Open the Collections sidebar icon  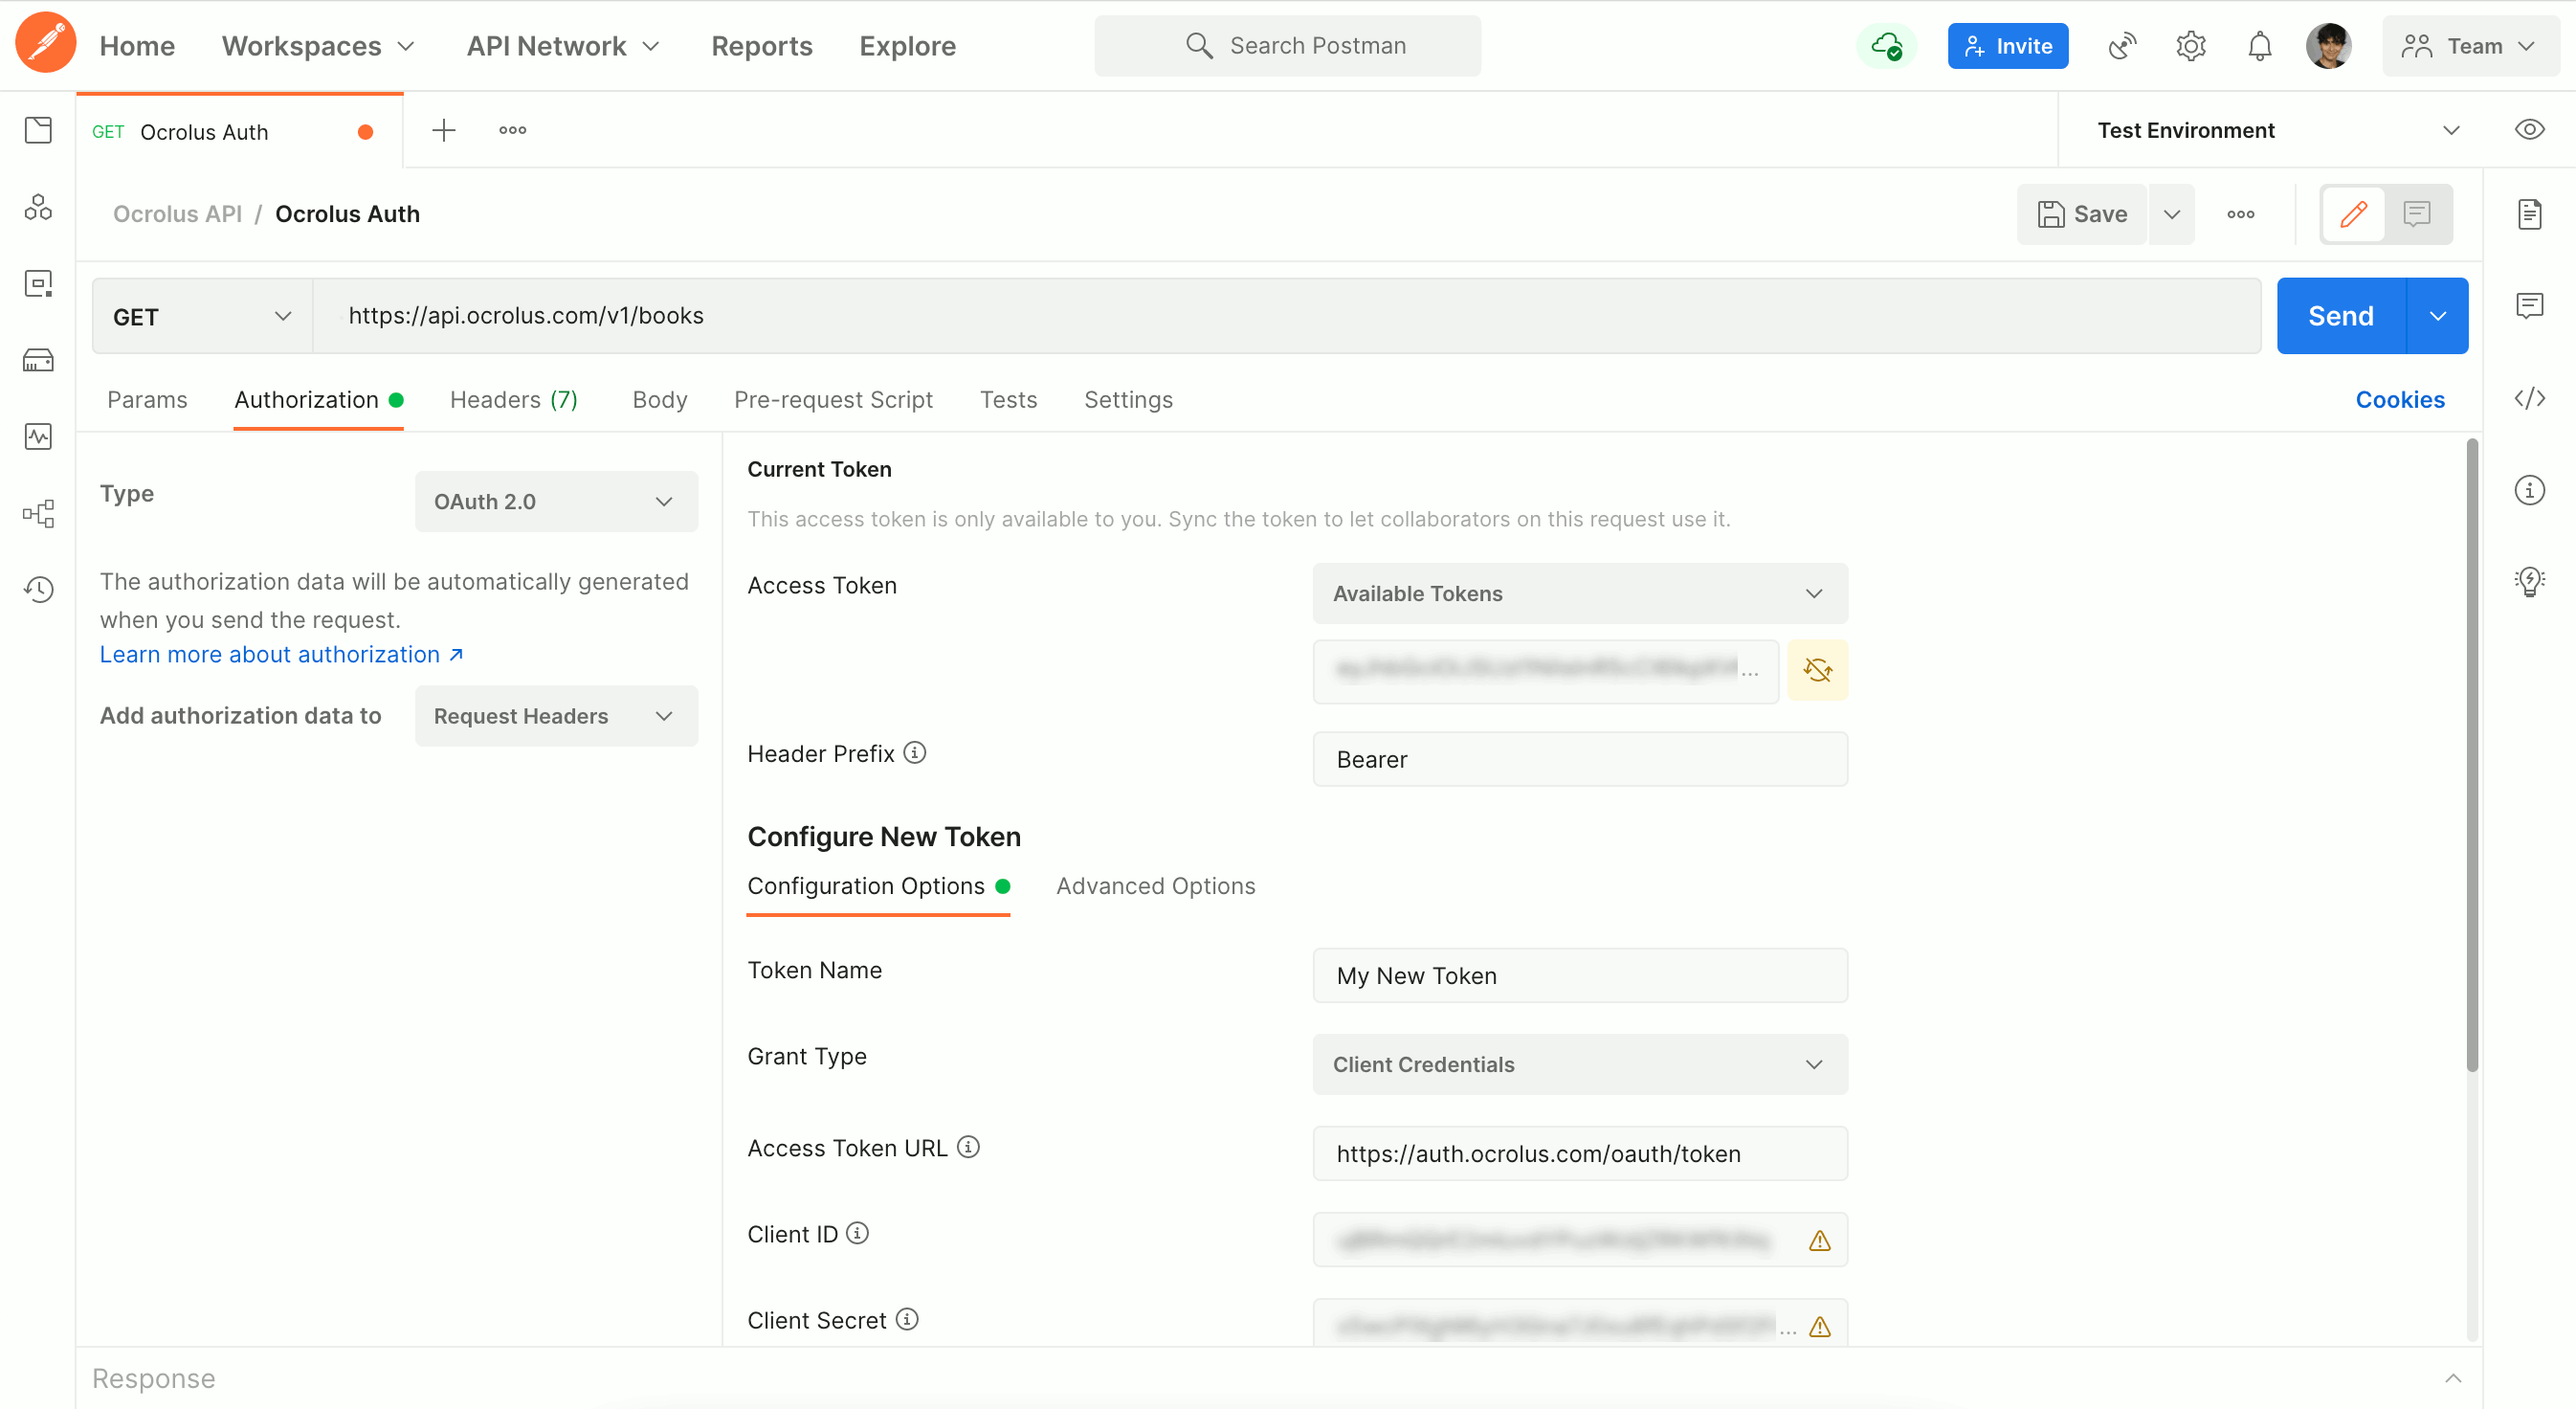(x=38, y=130)
